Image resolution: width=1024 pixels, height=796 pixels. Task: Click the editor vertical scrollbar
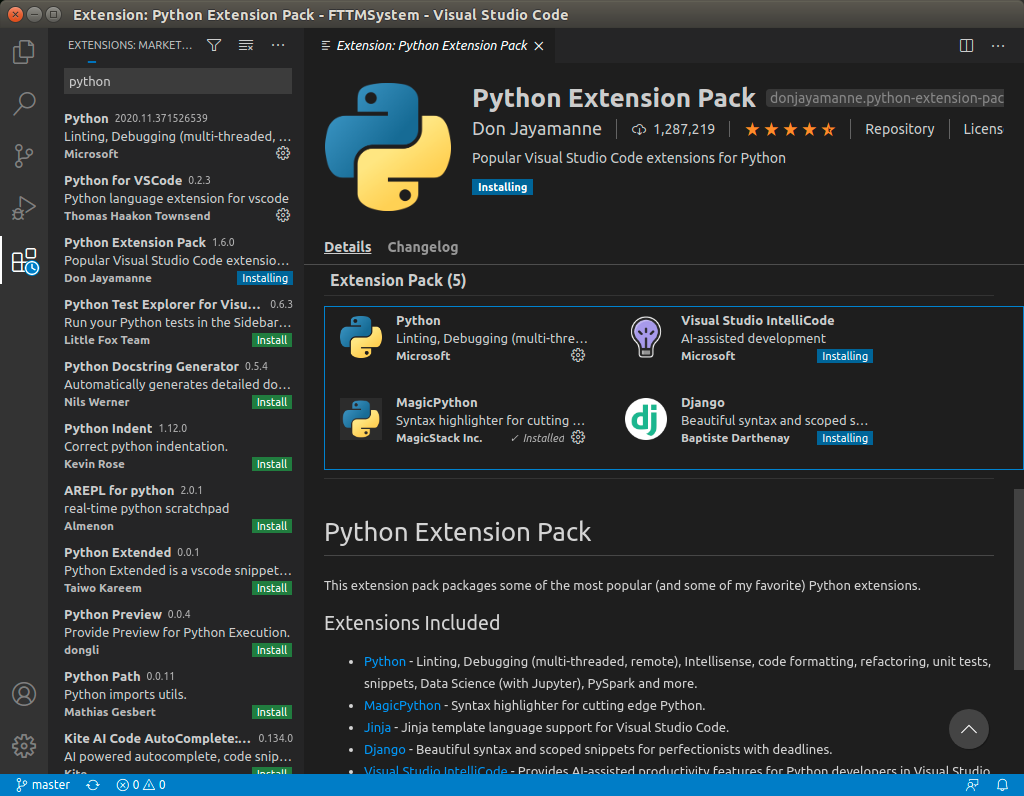click(x=1018, y=579)
